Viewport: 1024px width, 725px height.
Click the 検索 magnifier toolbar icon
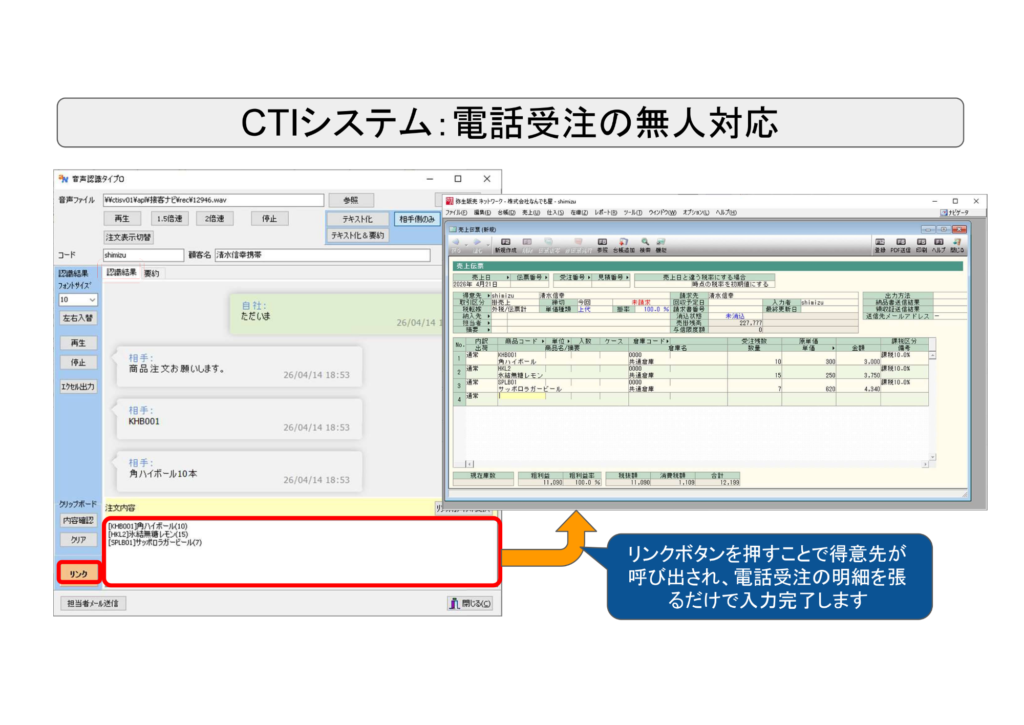tap(645, 245)
